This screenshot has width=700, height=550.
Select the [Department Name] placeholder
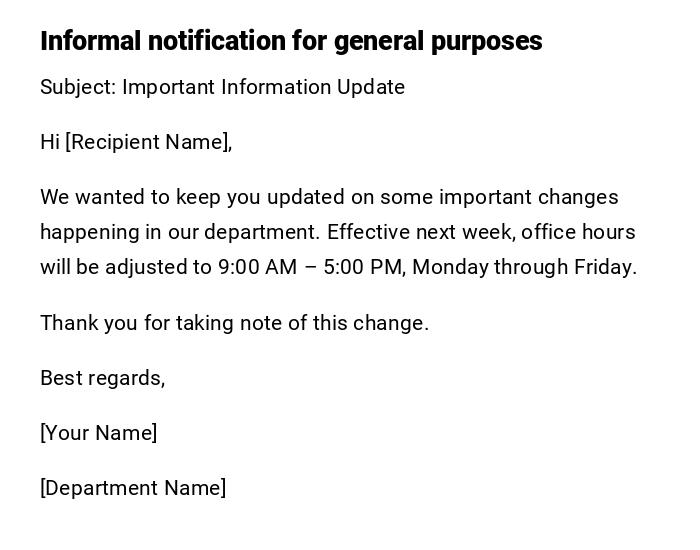point(133,488)
